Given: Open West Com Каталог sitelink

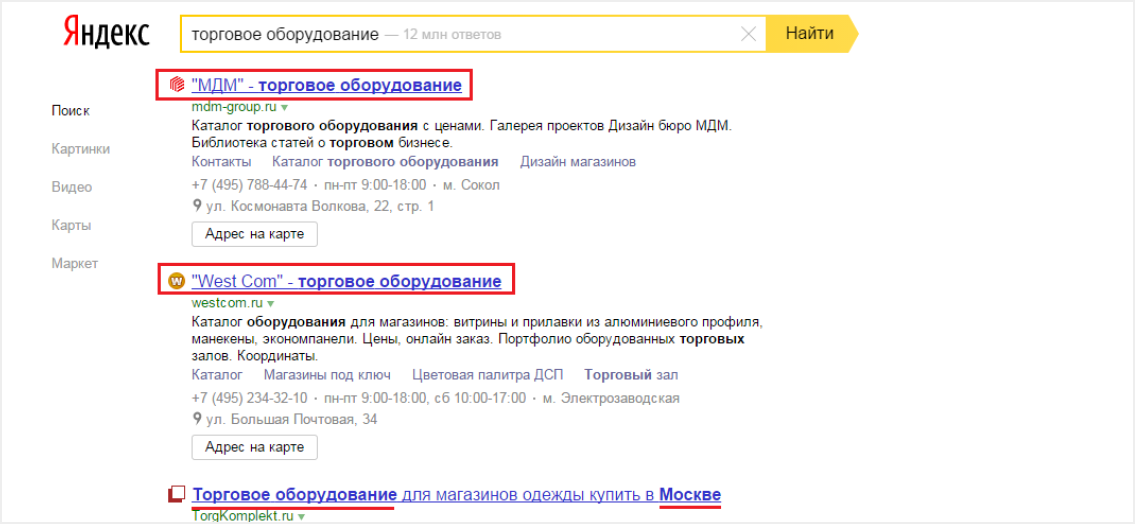Looking at the screenshot, I should [217, 375].
